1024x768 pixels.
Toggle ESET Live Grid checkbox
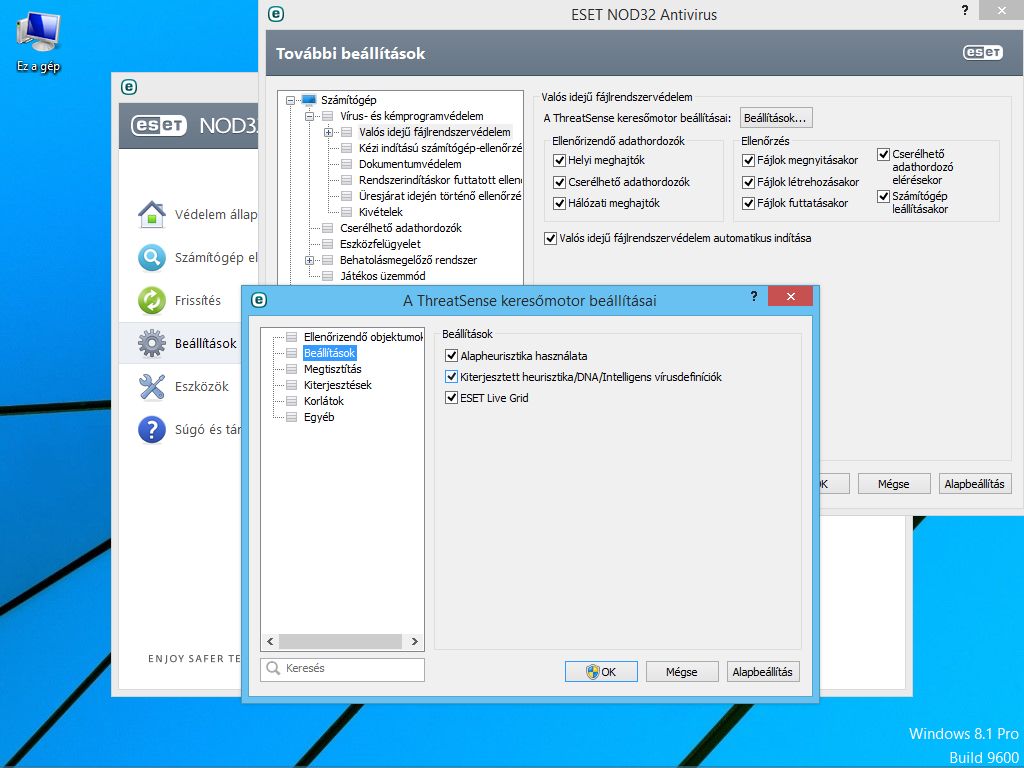pyautogui.click(x=451, y=398)
